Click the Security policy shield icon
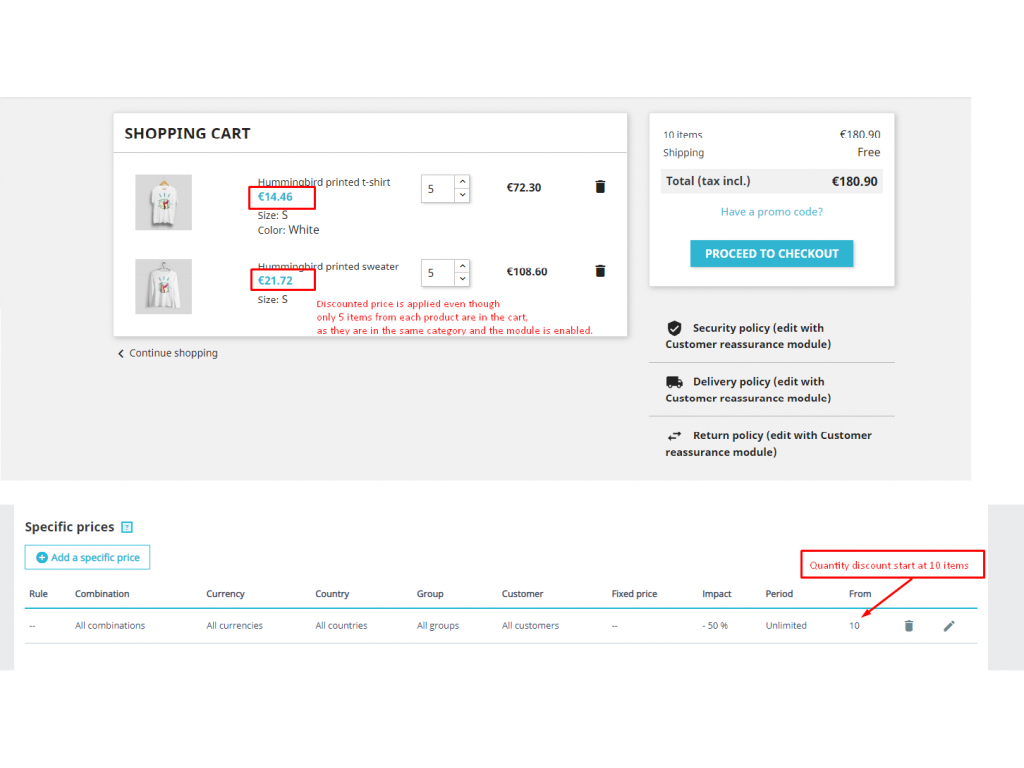This screenshot has height=768, width=1024. point(674,328)
